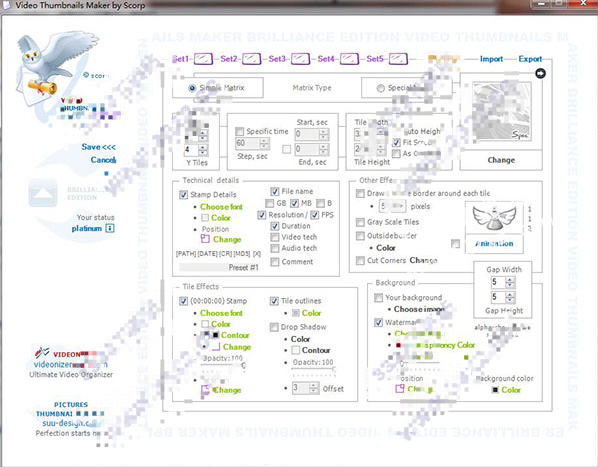
Task: Switch to the Set5 preset
Action: click(x=375, y=59)
